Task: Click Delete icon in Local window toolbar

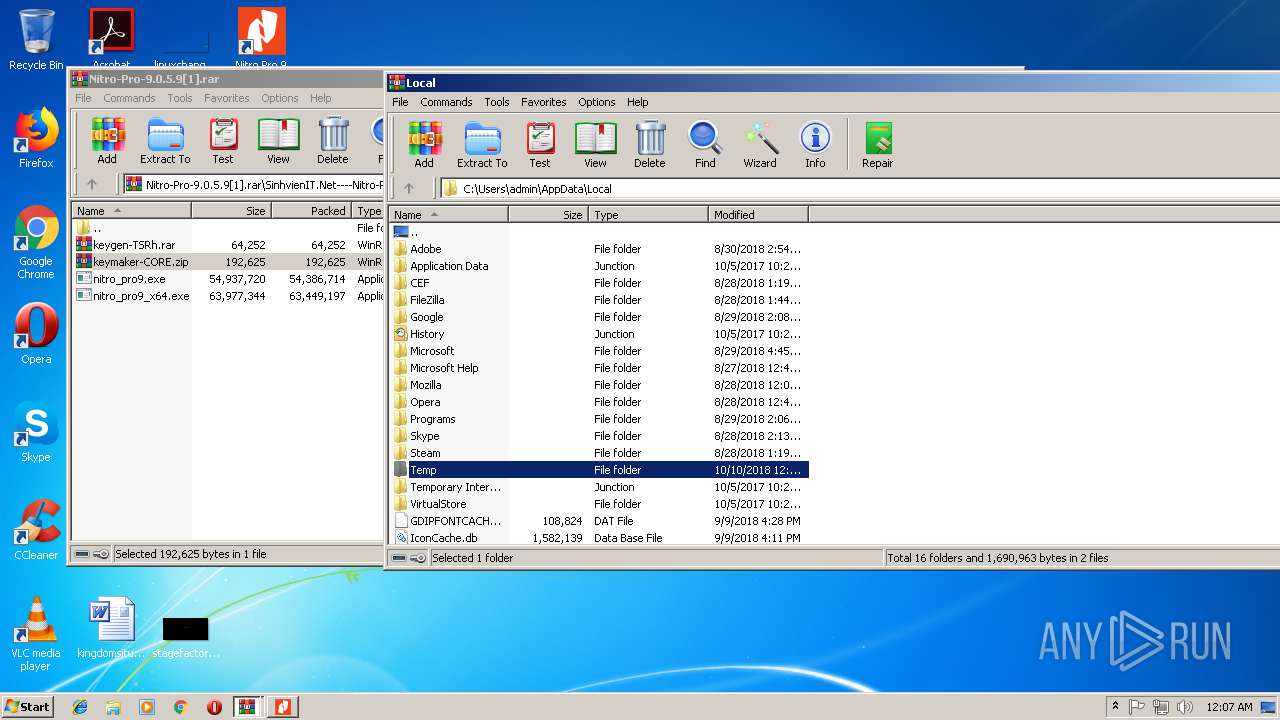Action: 649,144
